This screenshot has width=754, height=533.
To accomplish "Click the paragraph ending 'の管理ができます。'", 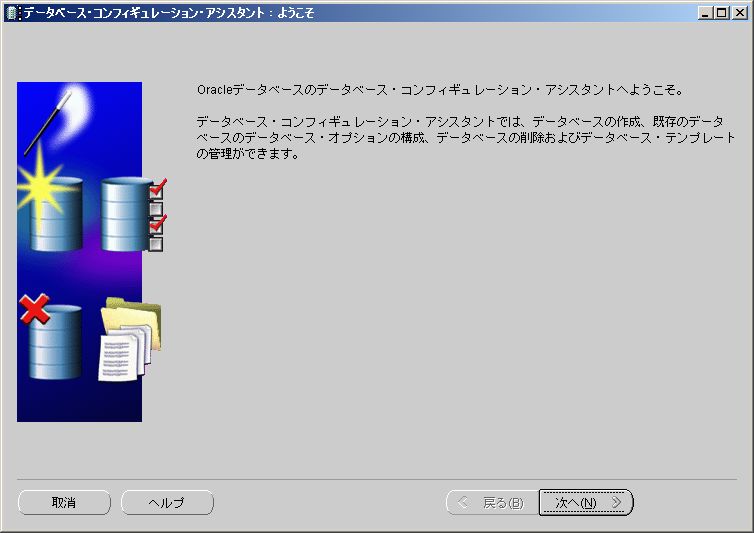I will (x=465, y=138).
